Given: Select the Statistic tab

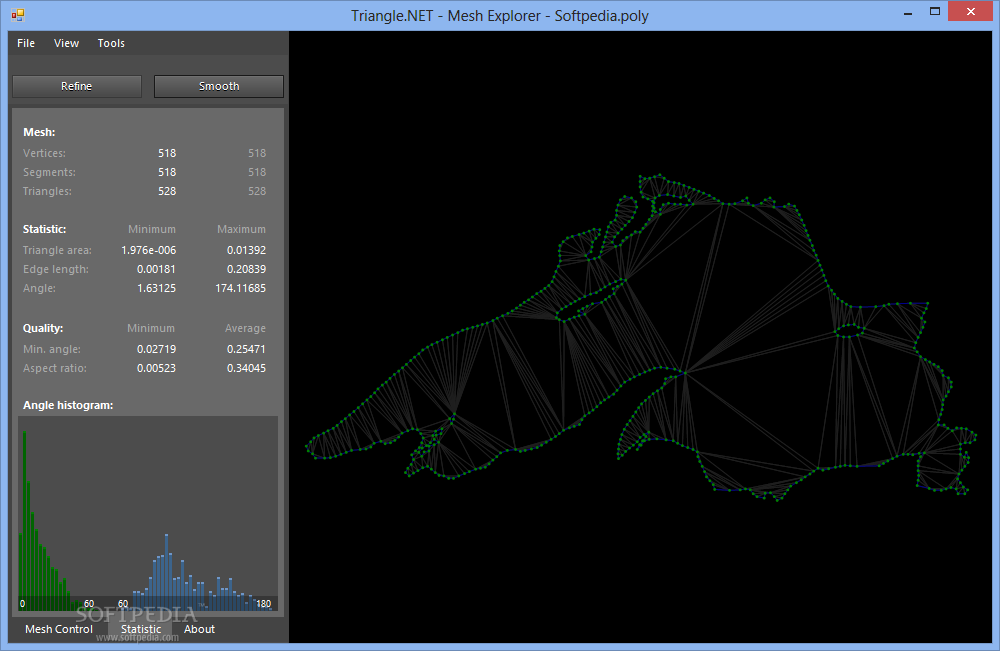Looking at the screenshot, I should (141, 629).
